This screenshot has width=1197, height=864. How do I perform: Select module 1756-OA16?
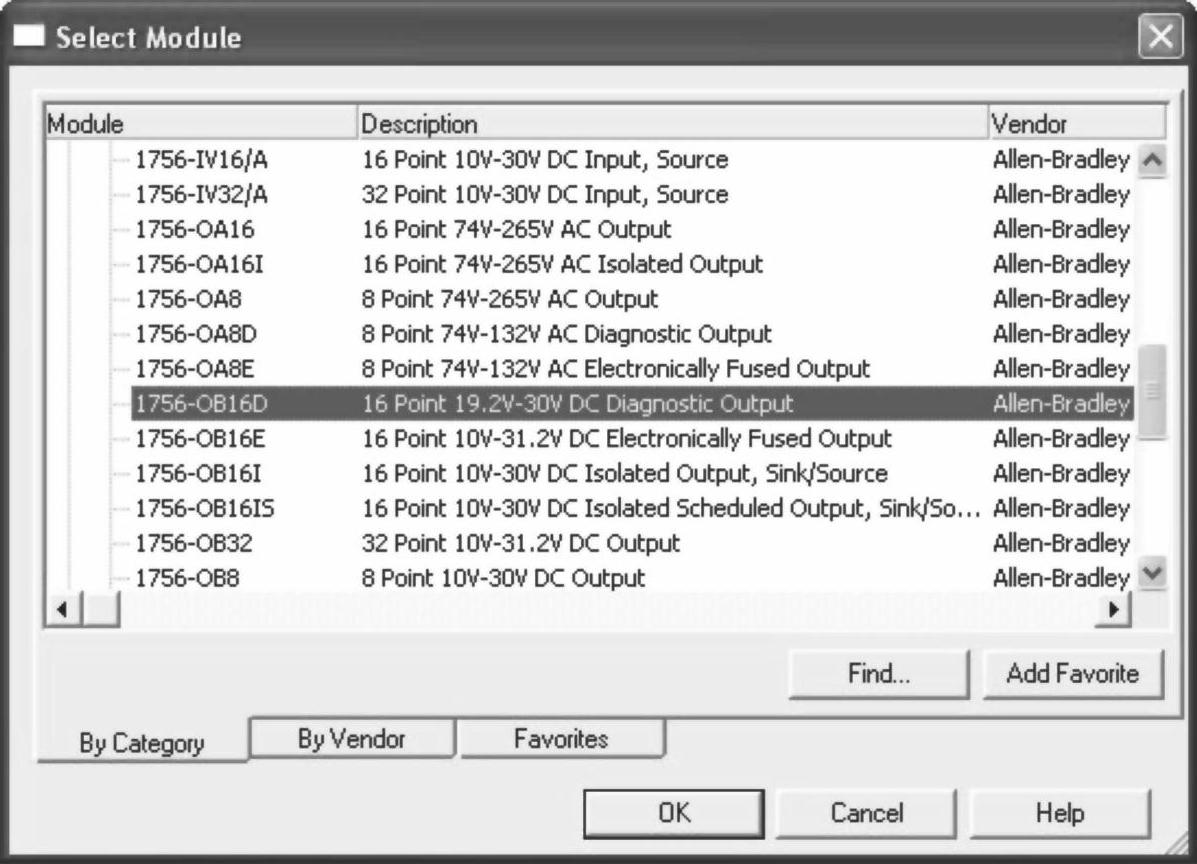tap(195, 229)
